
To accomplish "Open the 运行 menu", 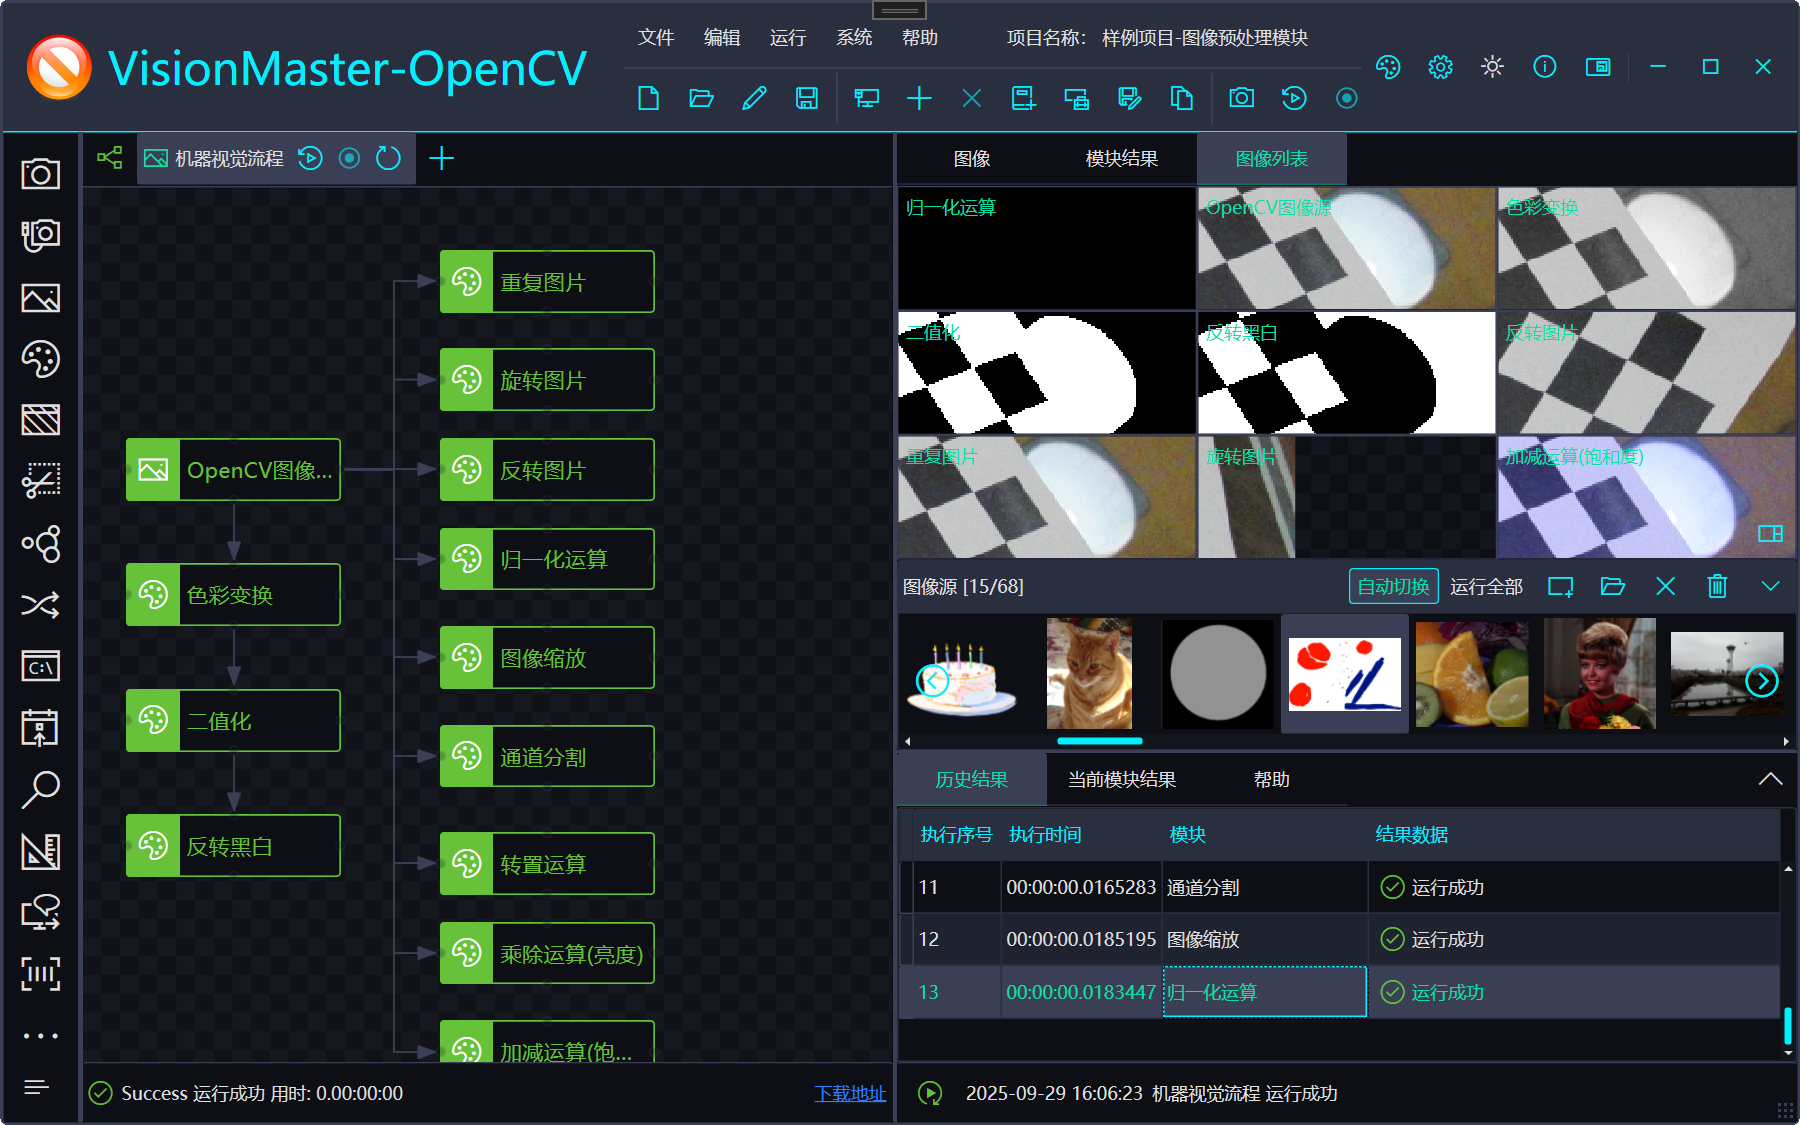I will 788,37.
